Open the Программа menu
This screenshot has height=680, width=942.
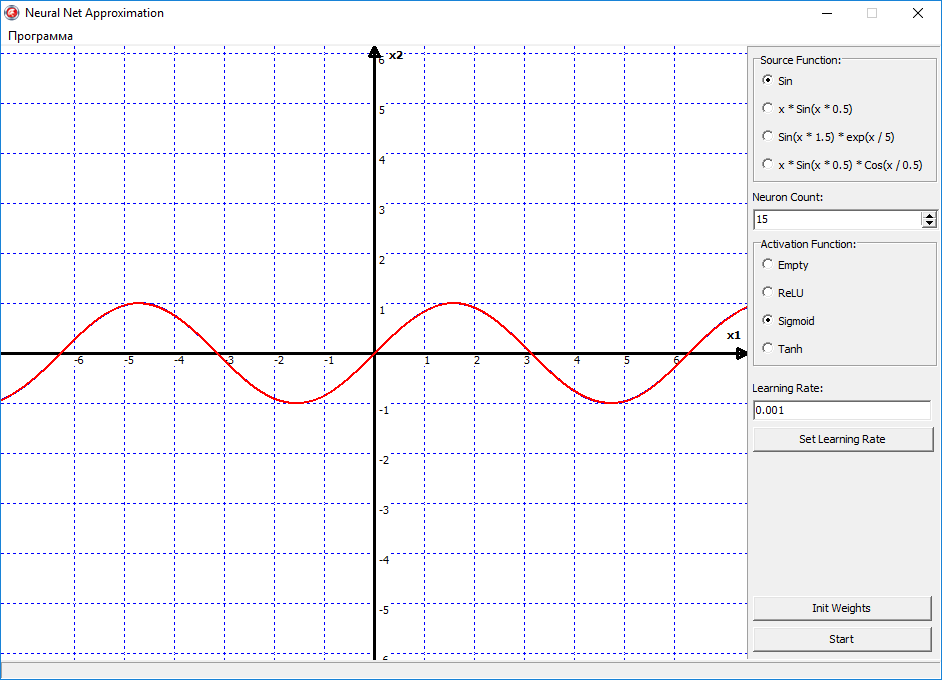(40, 36)
